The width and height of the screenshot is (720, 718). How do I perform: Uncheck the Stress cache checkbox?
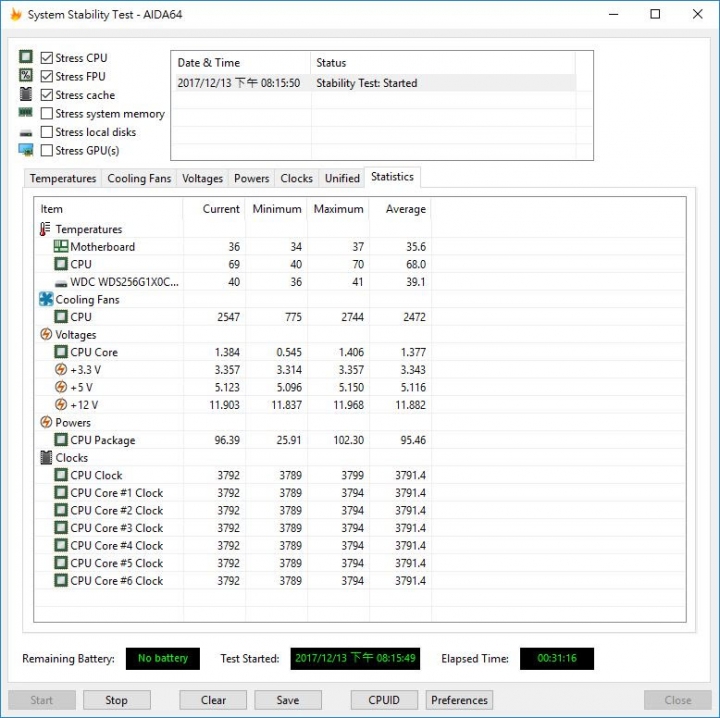[46, 95]
